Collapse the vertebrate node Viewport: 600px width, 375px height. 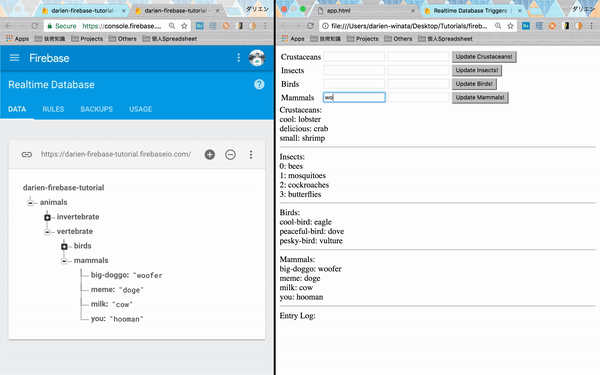47,232
